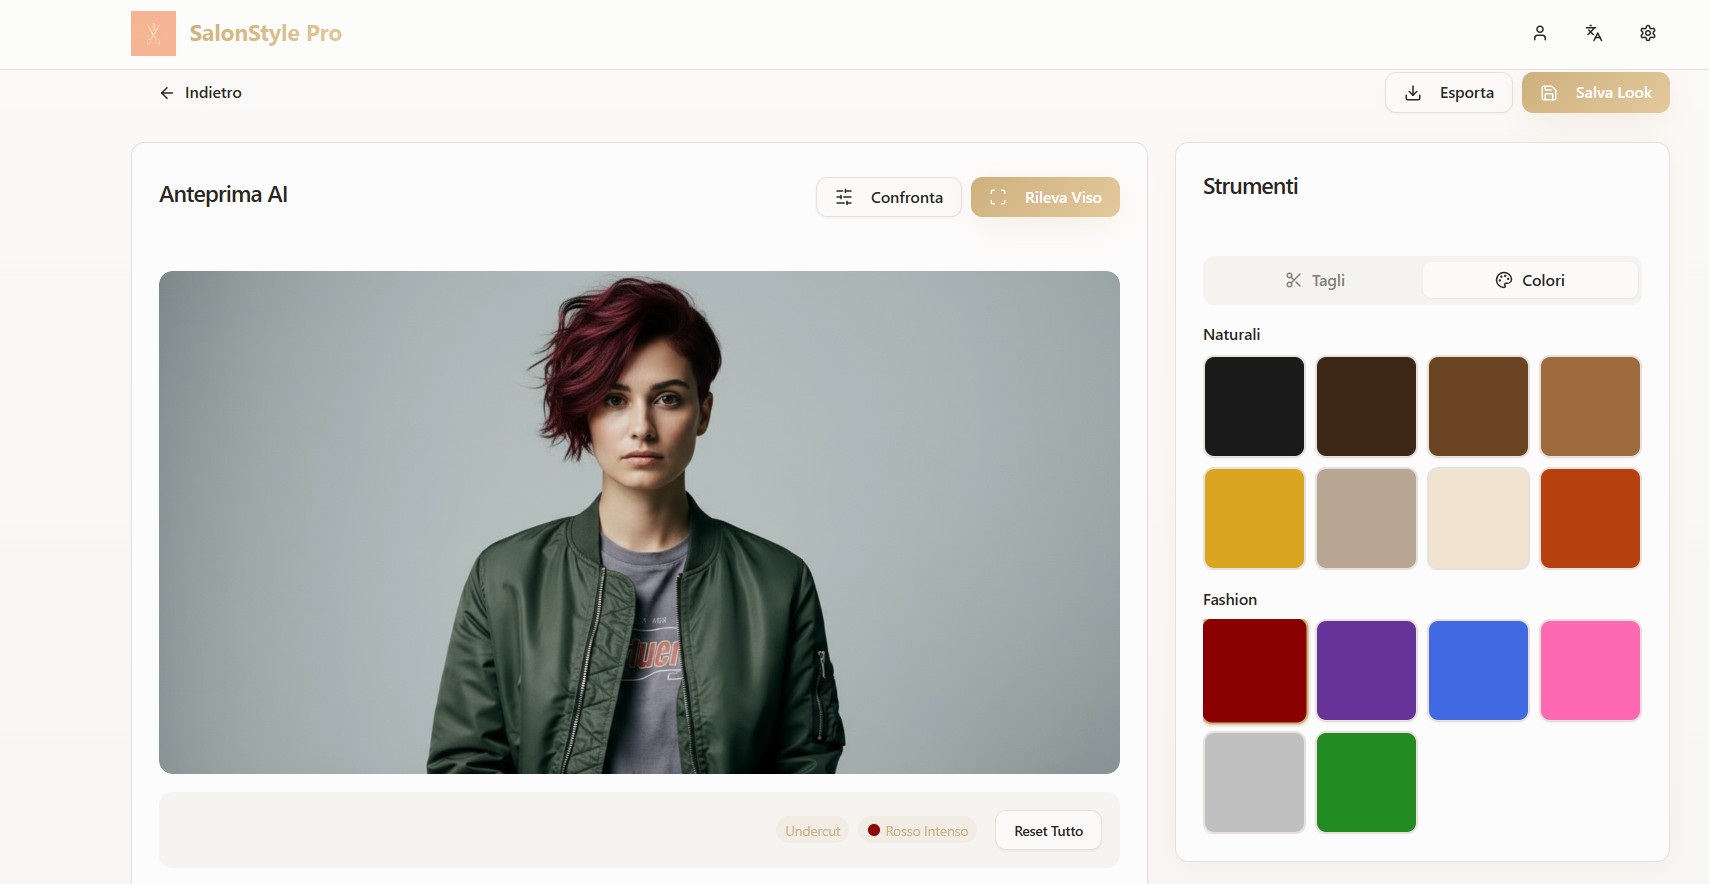Save the look with Salva Look
Screen dimensions: 1709x884
click(1595, 93)
